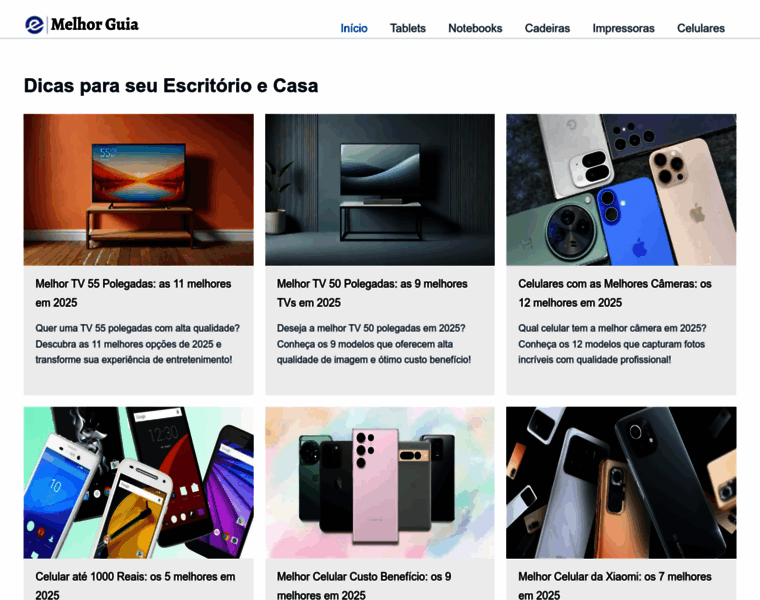Open the Xiaomi phones thumbnail
The width and height of the screenshot is (760, 600).
coord(621,482)
